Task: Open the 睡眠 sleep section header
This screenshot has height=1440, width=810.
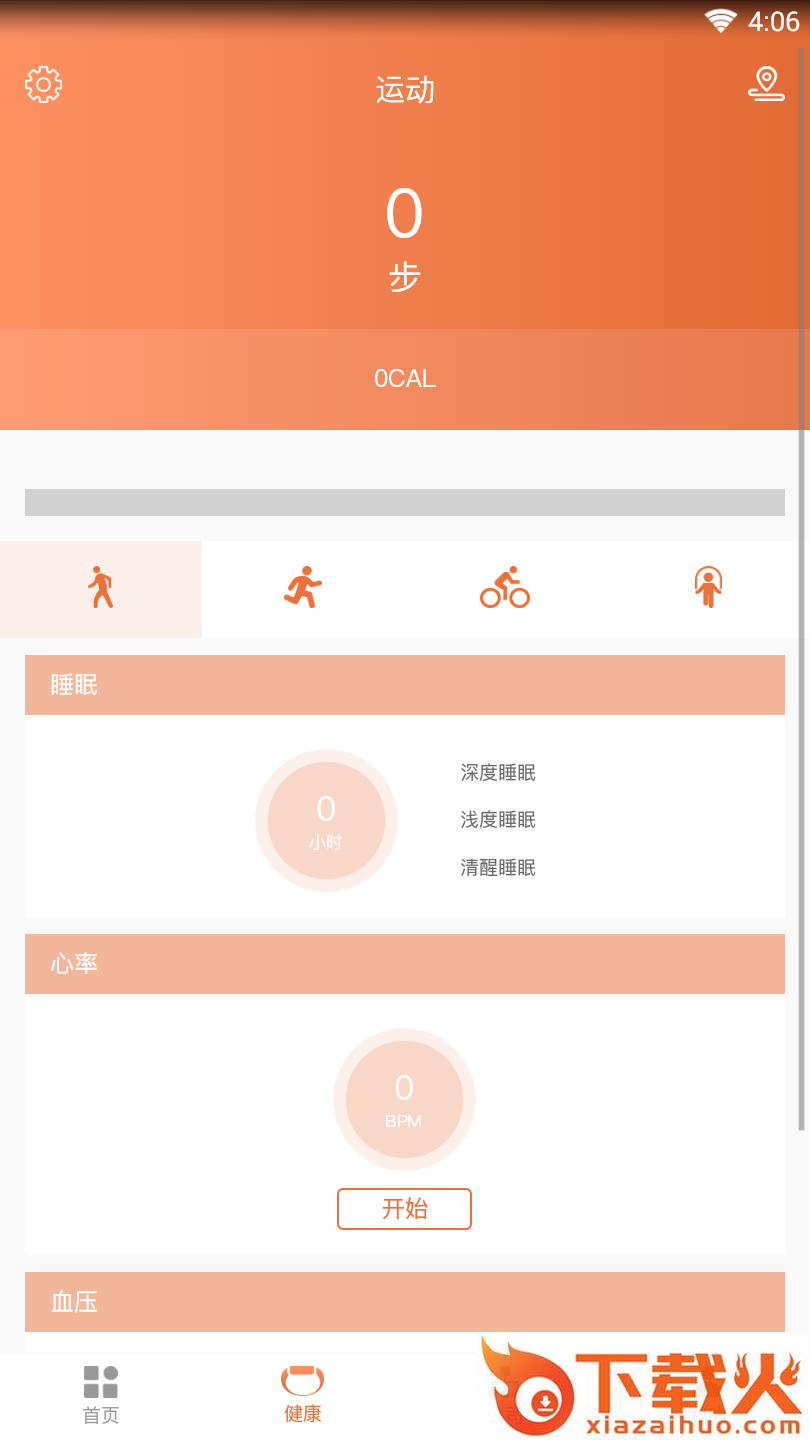Action: [405, 685]
